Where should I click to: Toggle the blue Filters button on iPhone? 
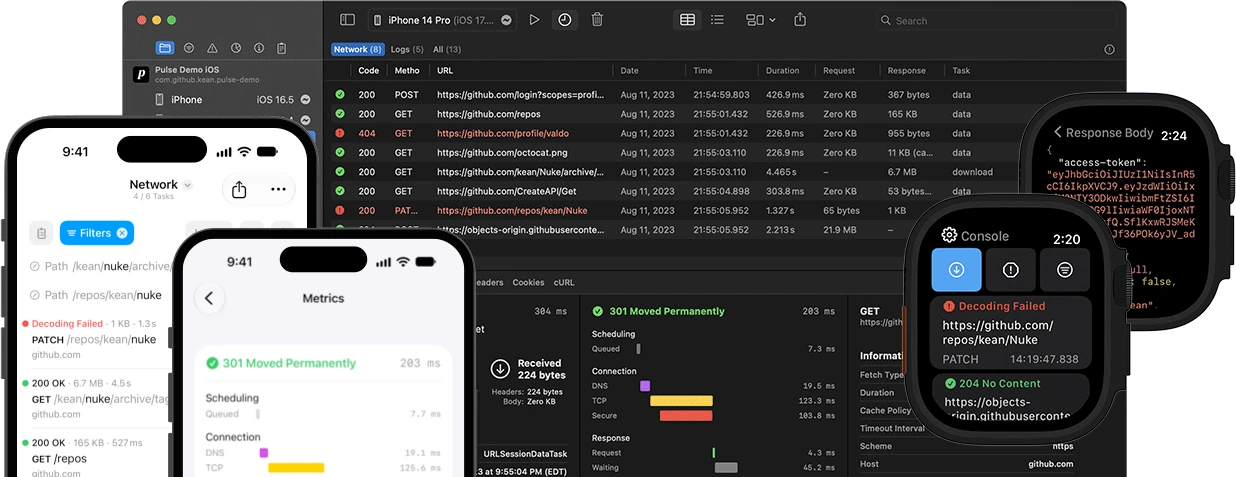(x=97, y=233)
